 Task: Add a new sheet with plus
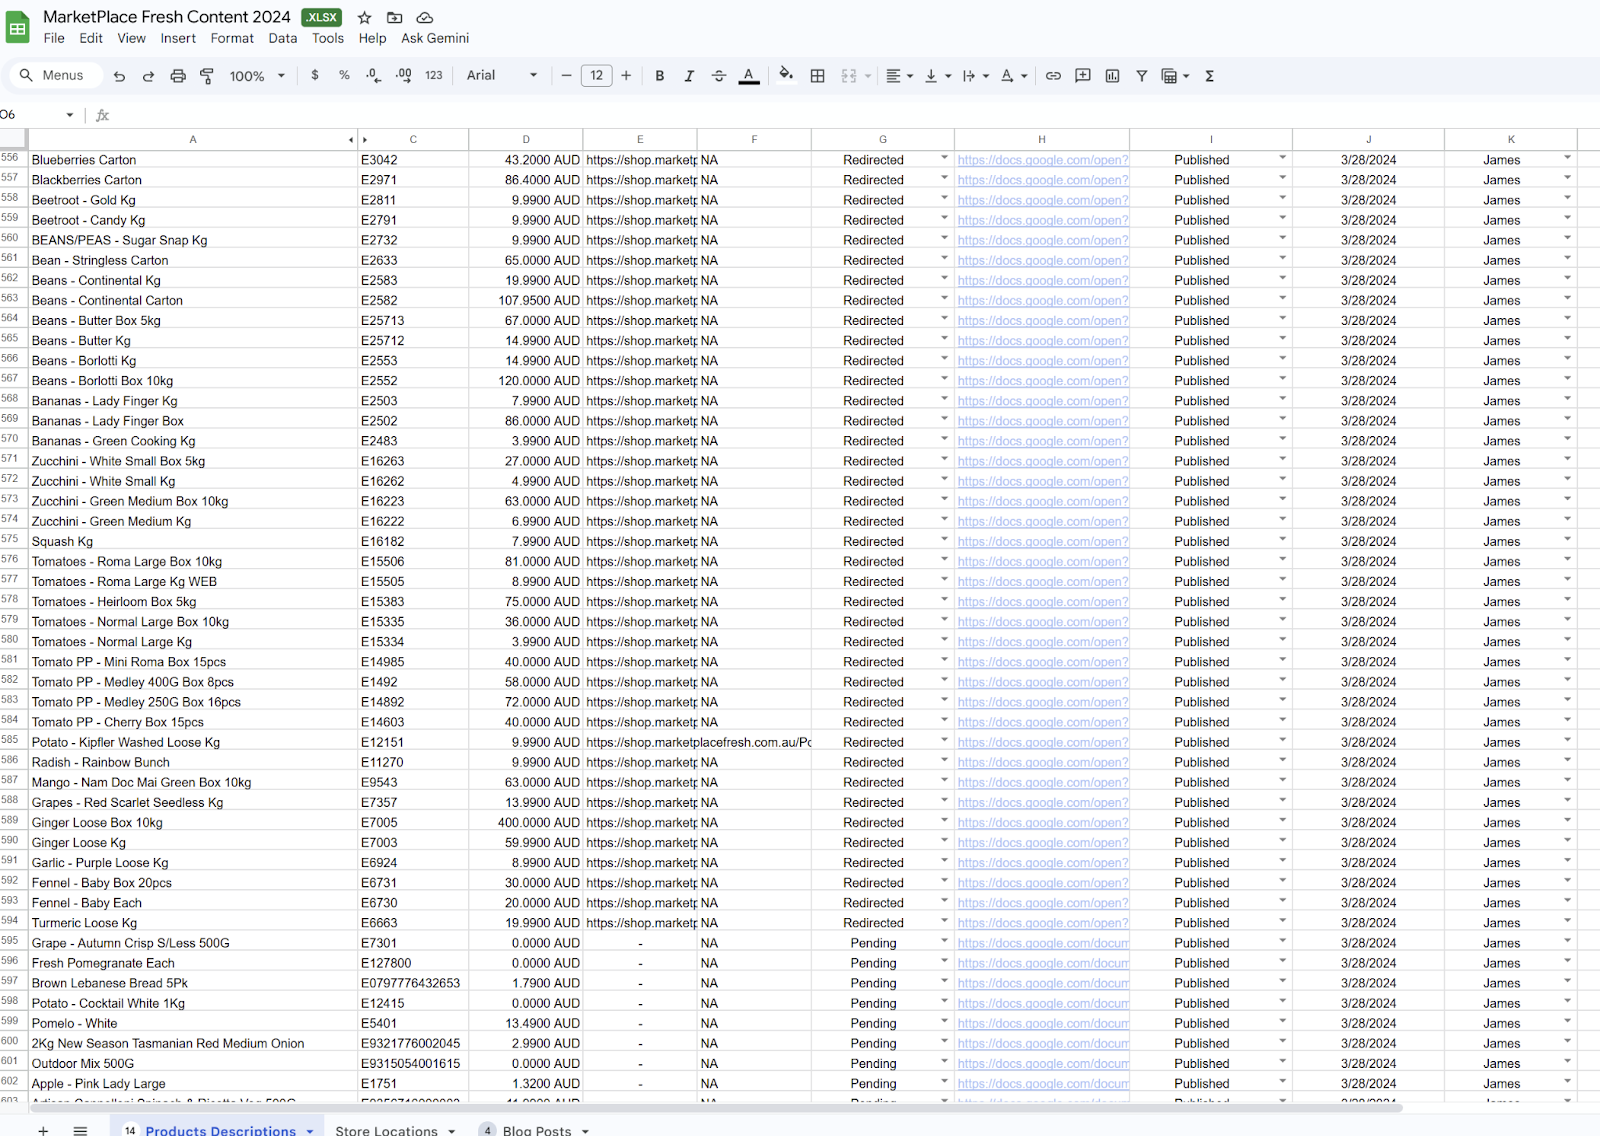pos(43,1130)
